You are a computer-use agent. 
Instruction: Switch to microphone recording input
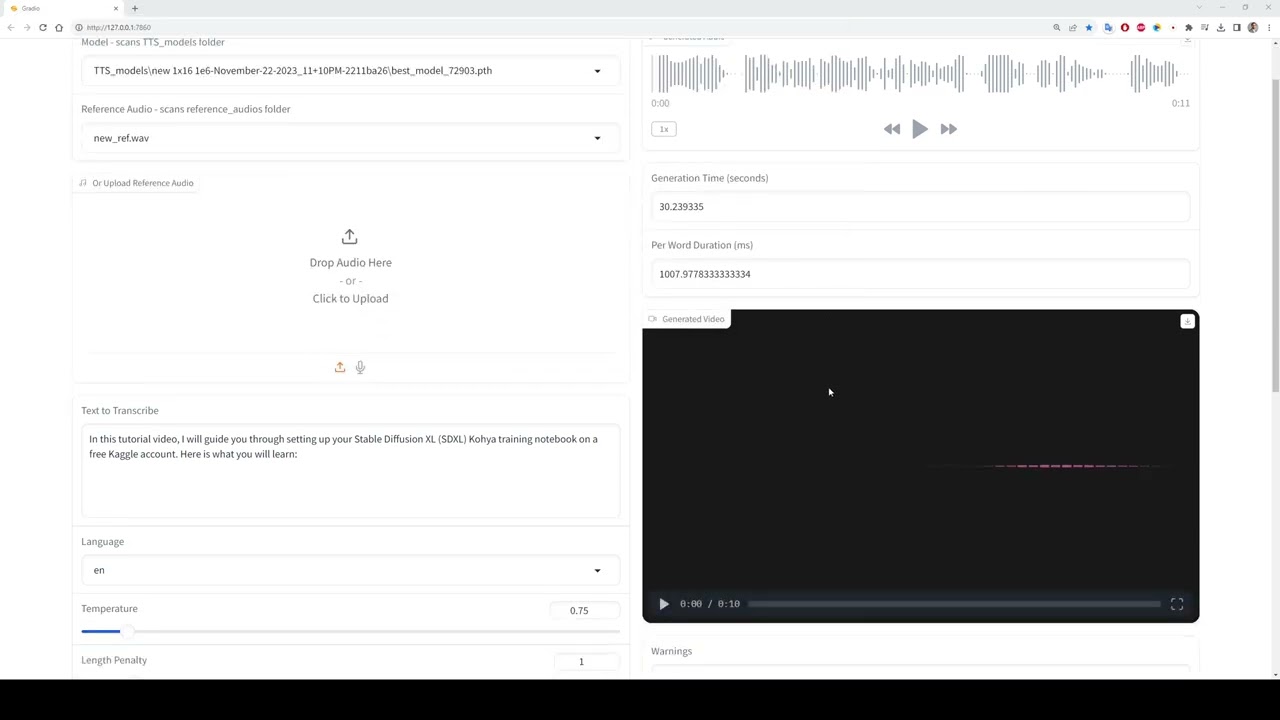360,367
